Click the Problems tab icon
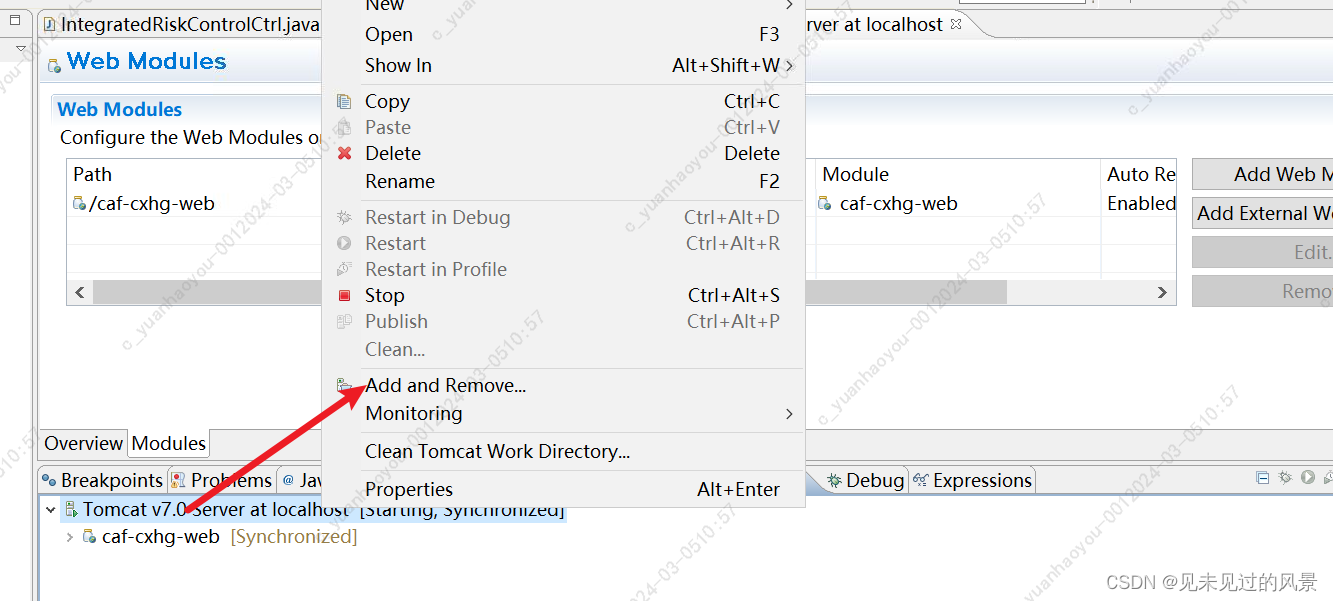This screenshot has width=1333, height=601. point(178,481)
